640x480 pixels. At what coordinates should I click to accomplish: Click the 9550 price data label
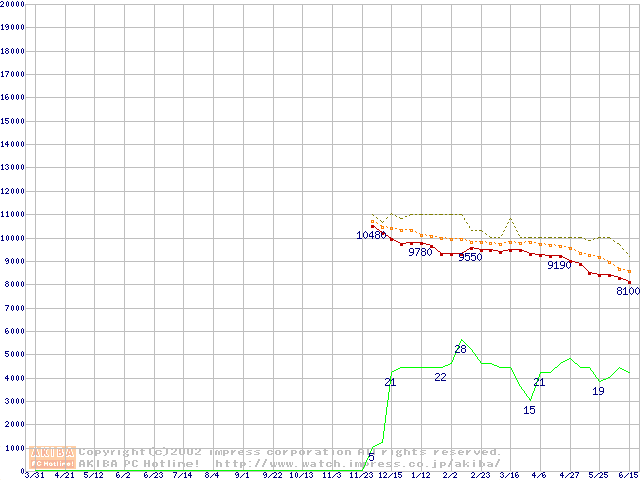(470, 257)
